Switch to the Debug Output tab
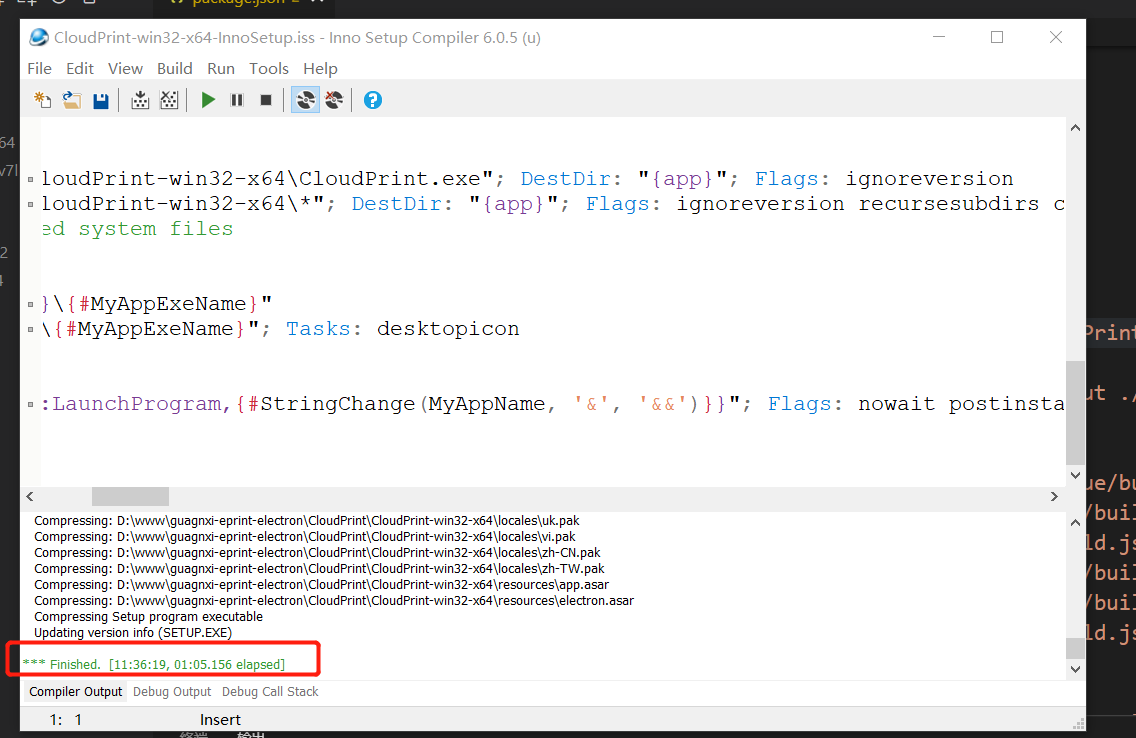This screenshot has width=1136, height=738. pyautogui.click(x=172, y=692)
